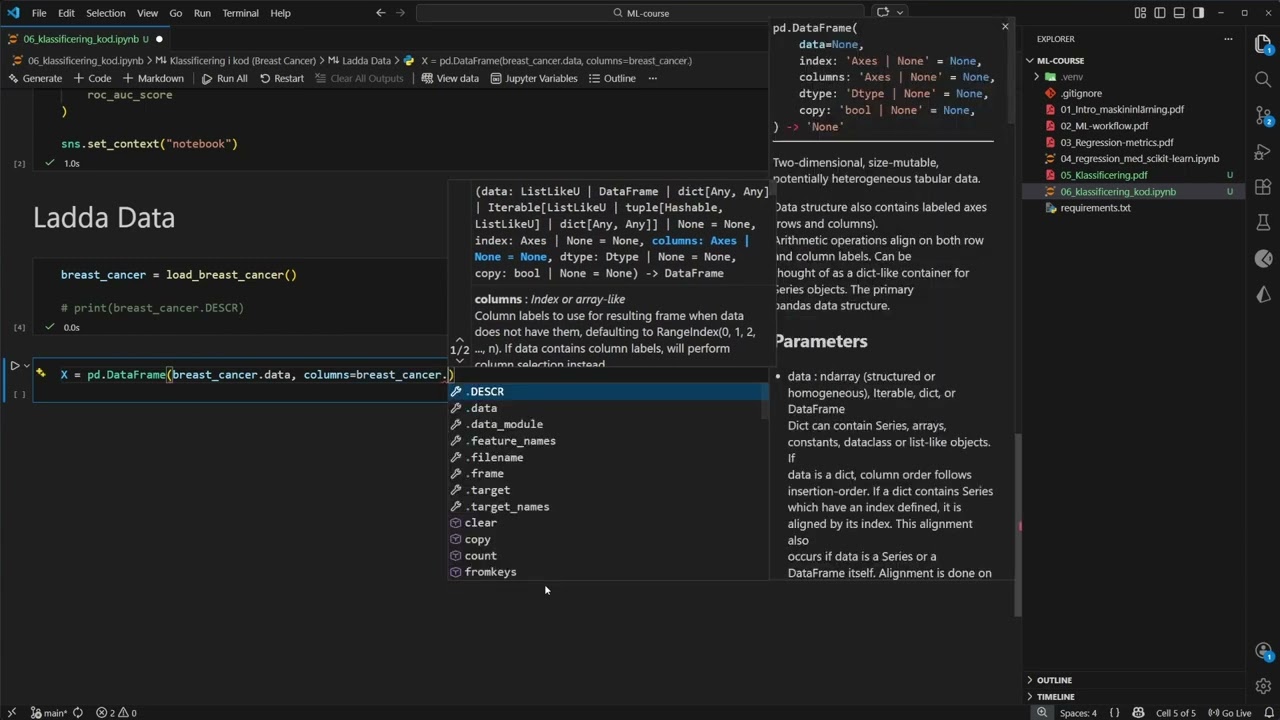The height and width of the screenshot is (720, 1280).
Task: Close the pd.DataFrame documentation popup
Action: [1005, 27]
